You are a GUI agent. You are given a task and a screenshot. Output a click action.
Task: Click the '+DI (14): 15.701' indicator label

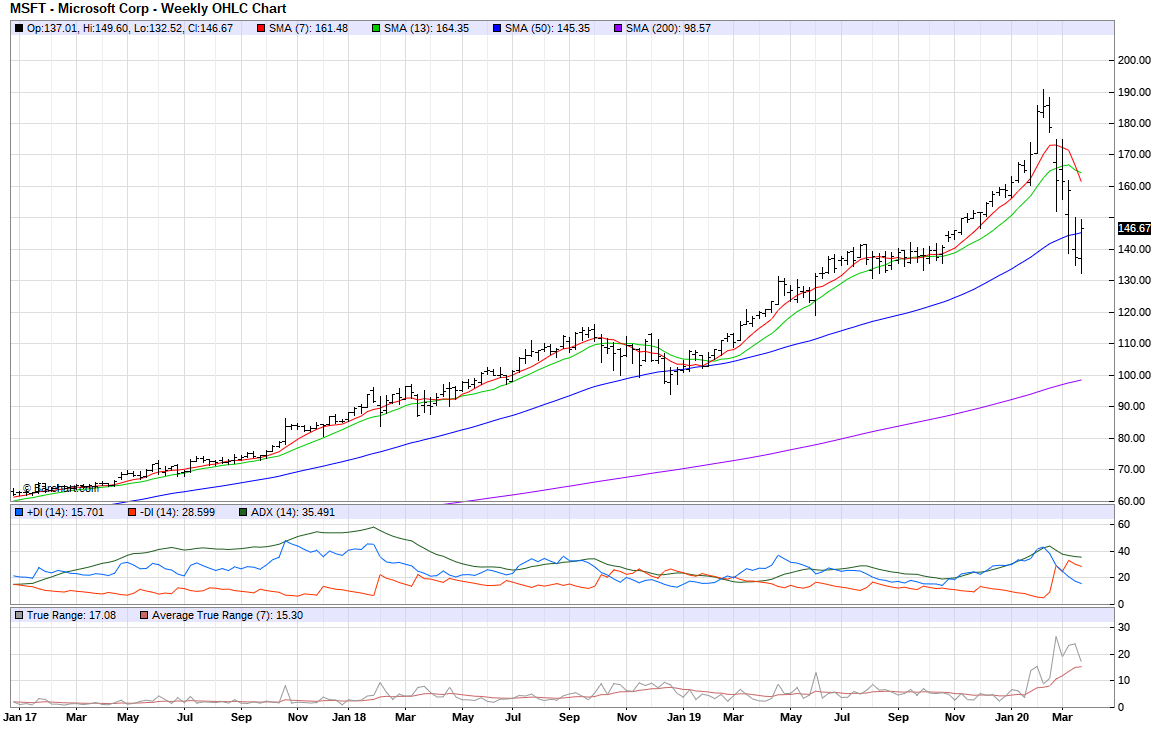(x=66, y=512)
